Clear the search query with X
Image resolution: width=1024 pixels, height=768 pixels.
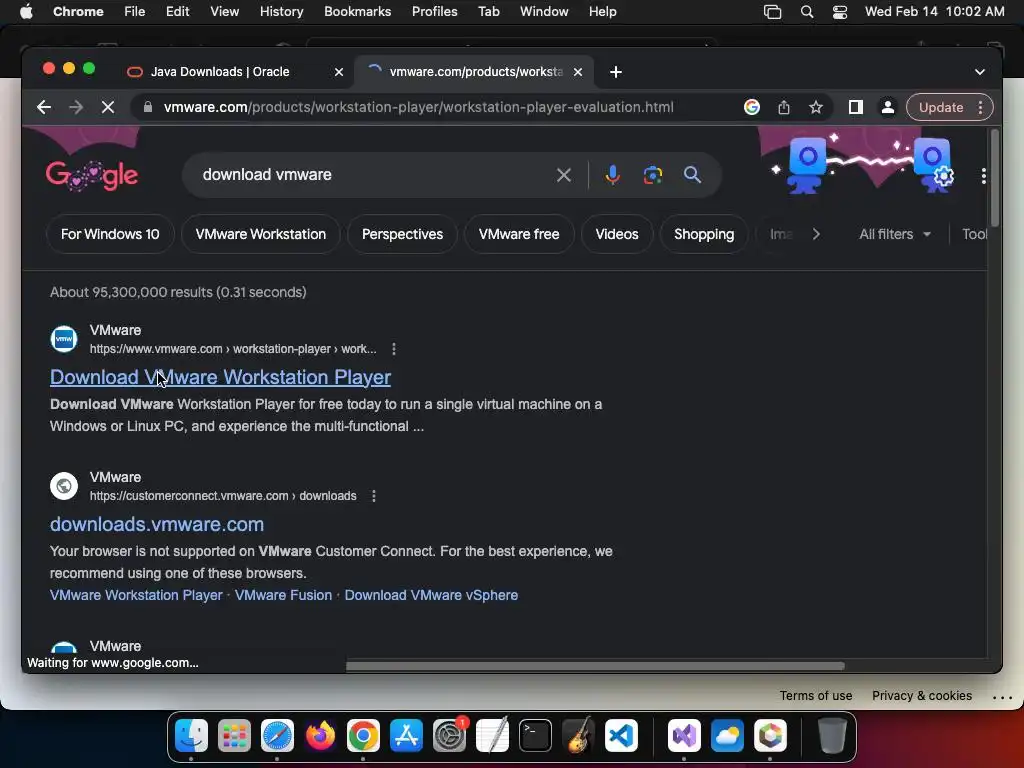[x=564, y=175]
